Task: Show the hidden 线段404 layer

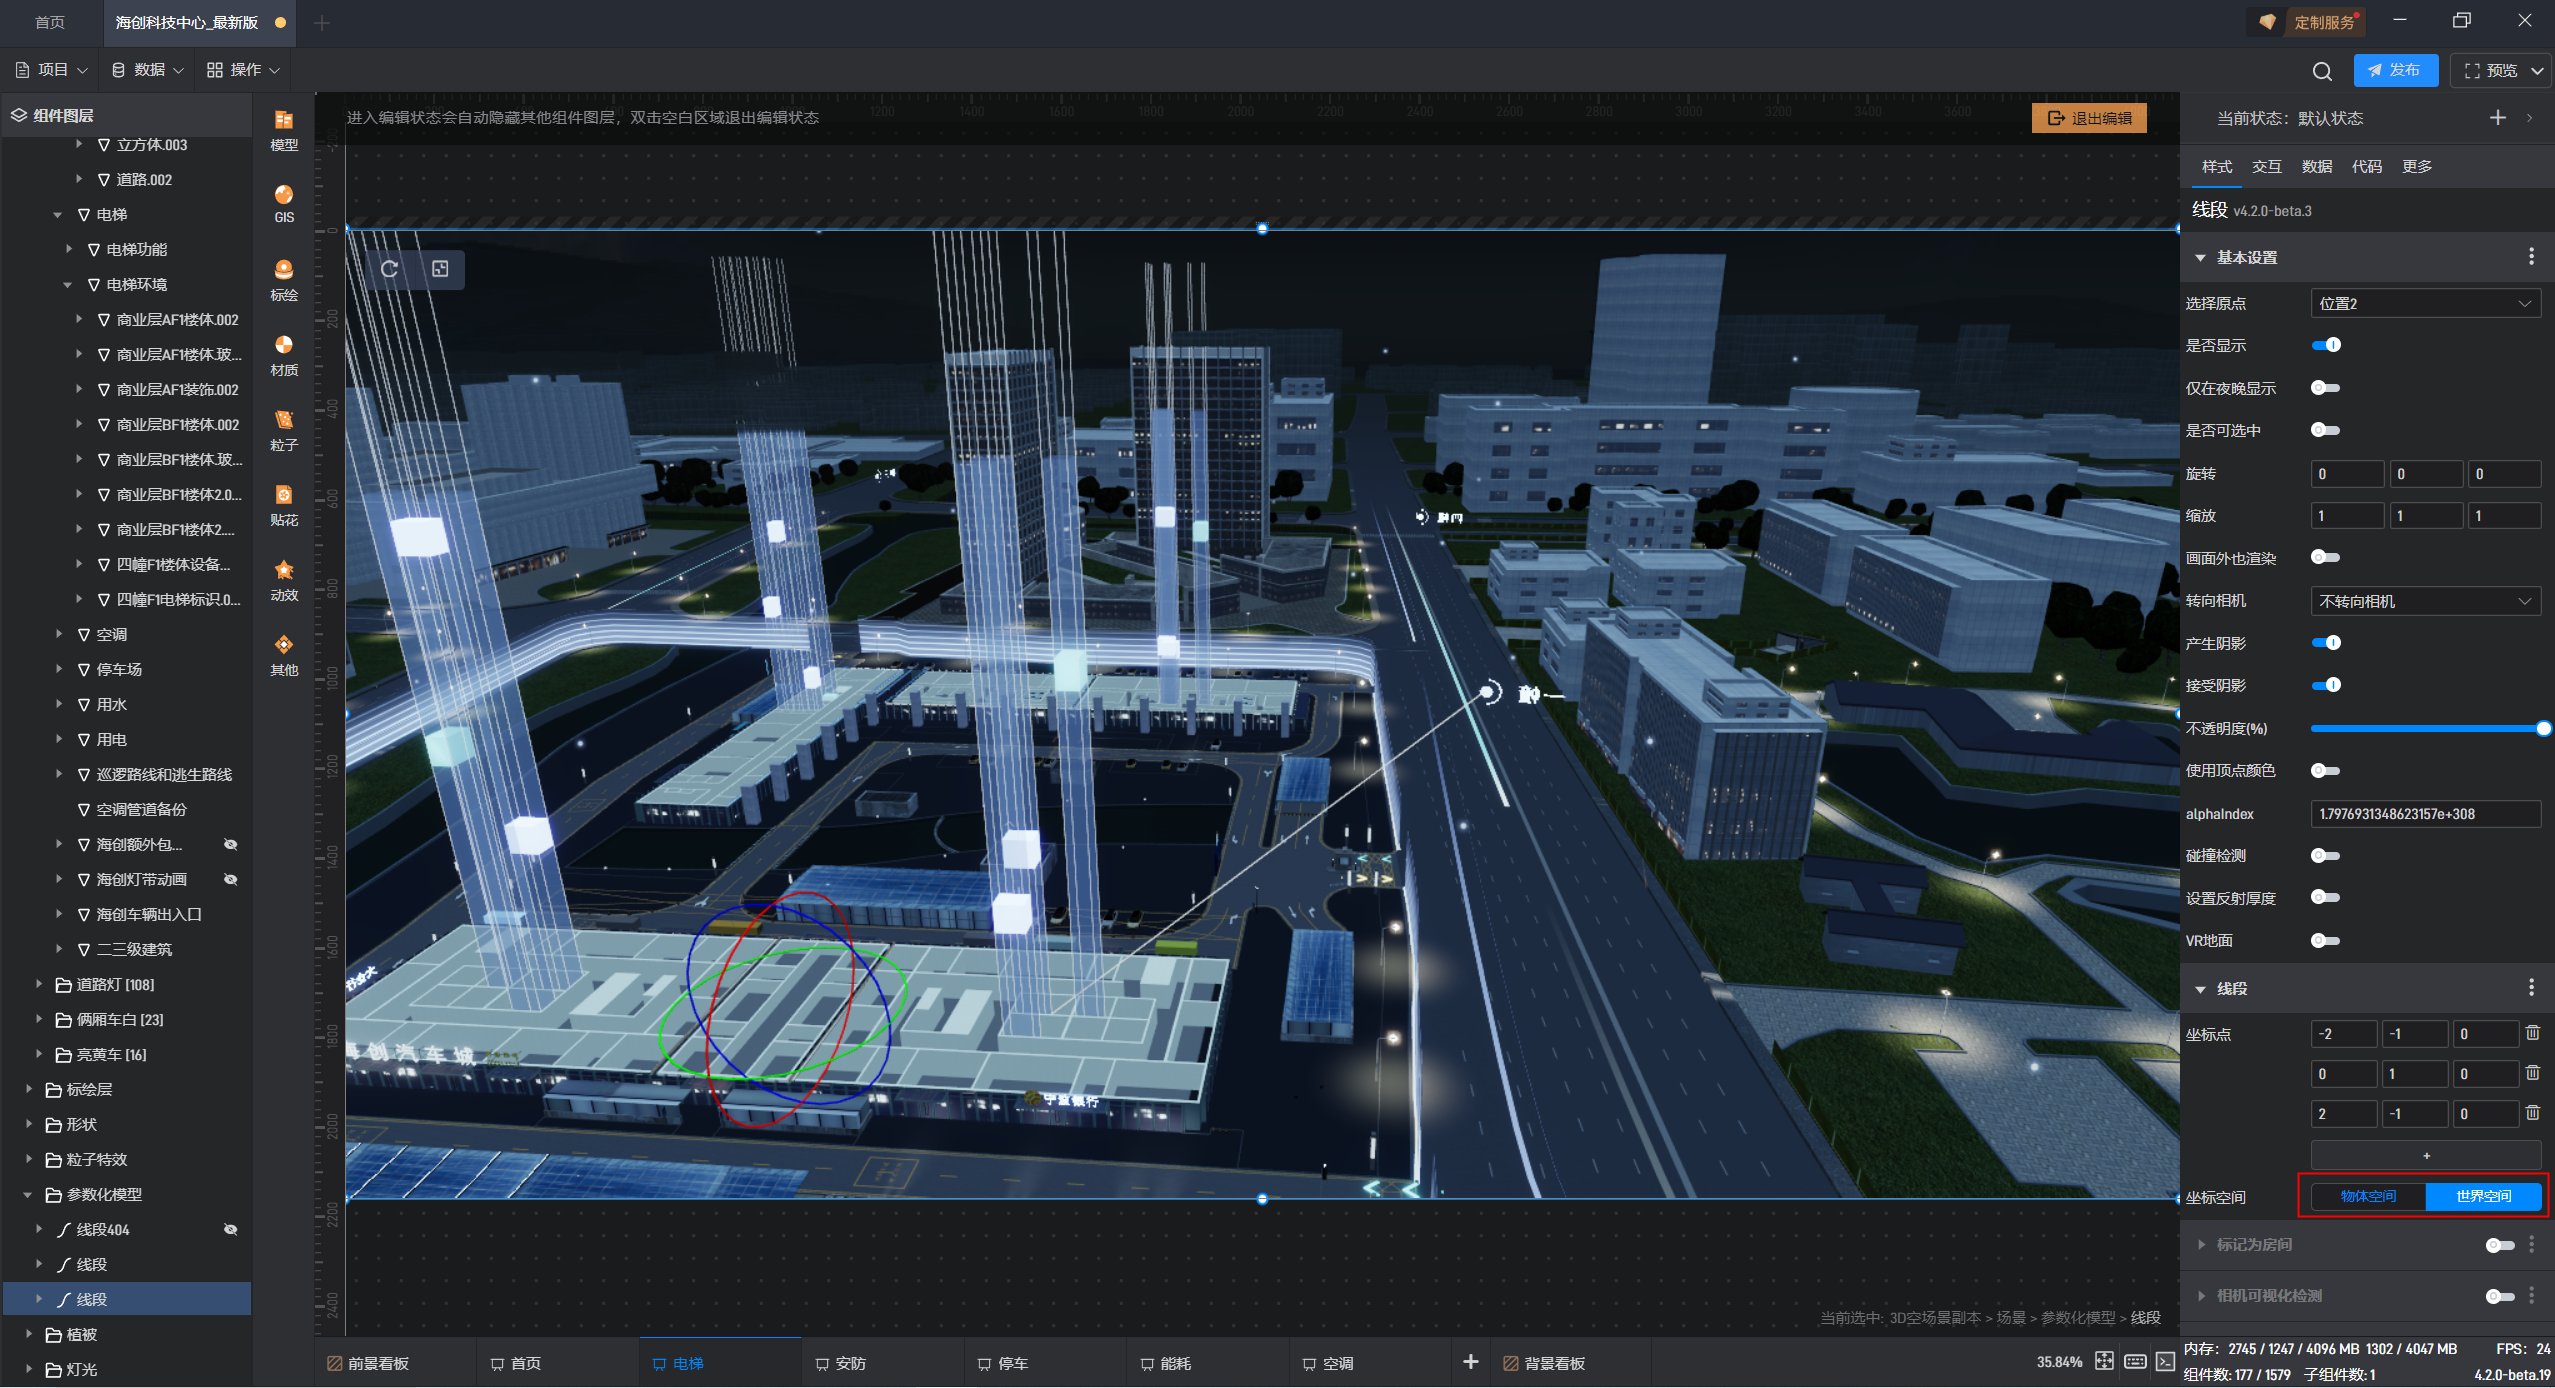Action: [x=231, y=1230]
